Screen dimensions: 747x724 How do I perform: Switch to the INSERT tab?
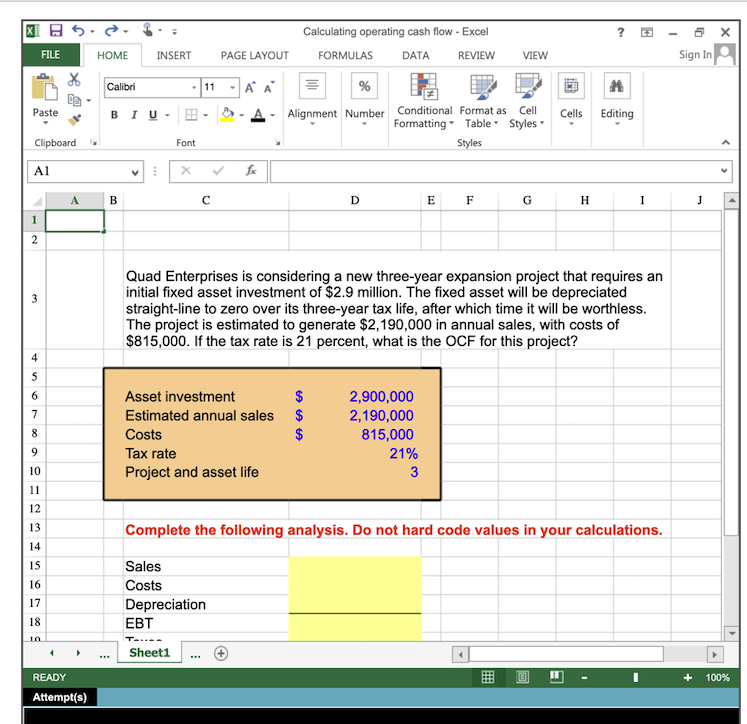pyautogui.click(x=174, y=56)
